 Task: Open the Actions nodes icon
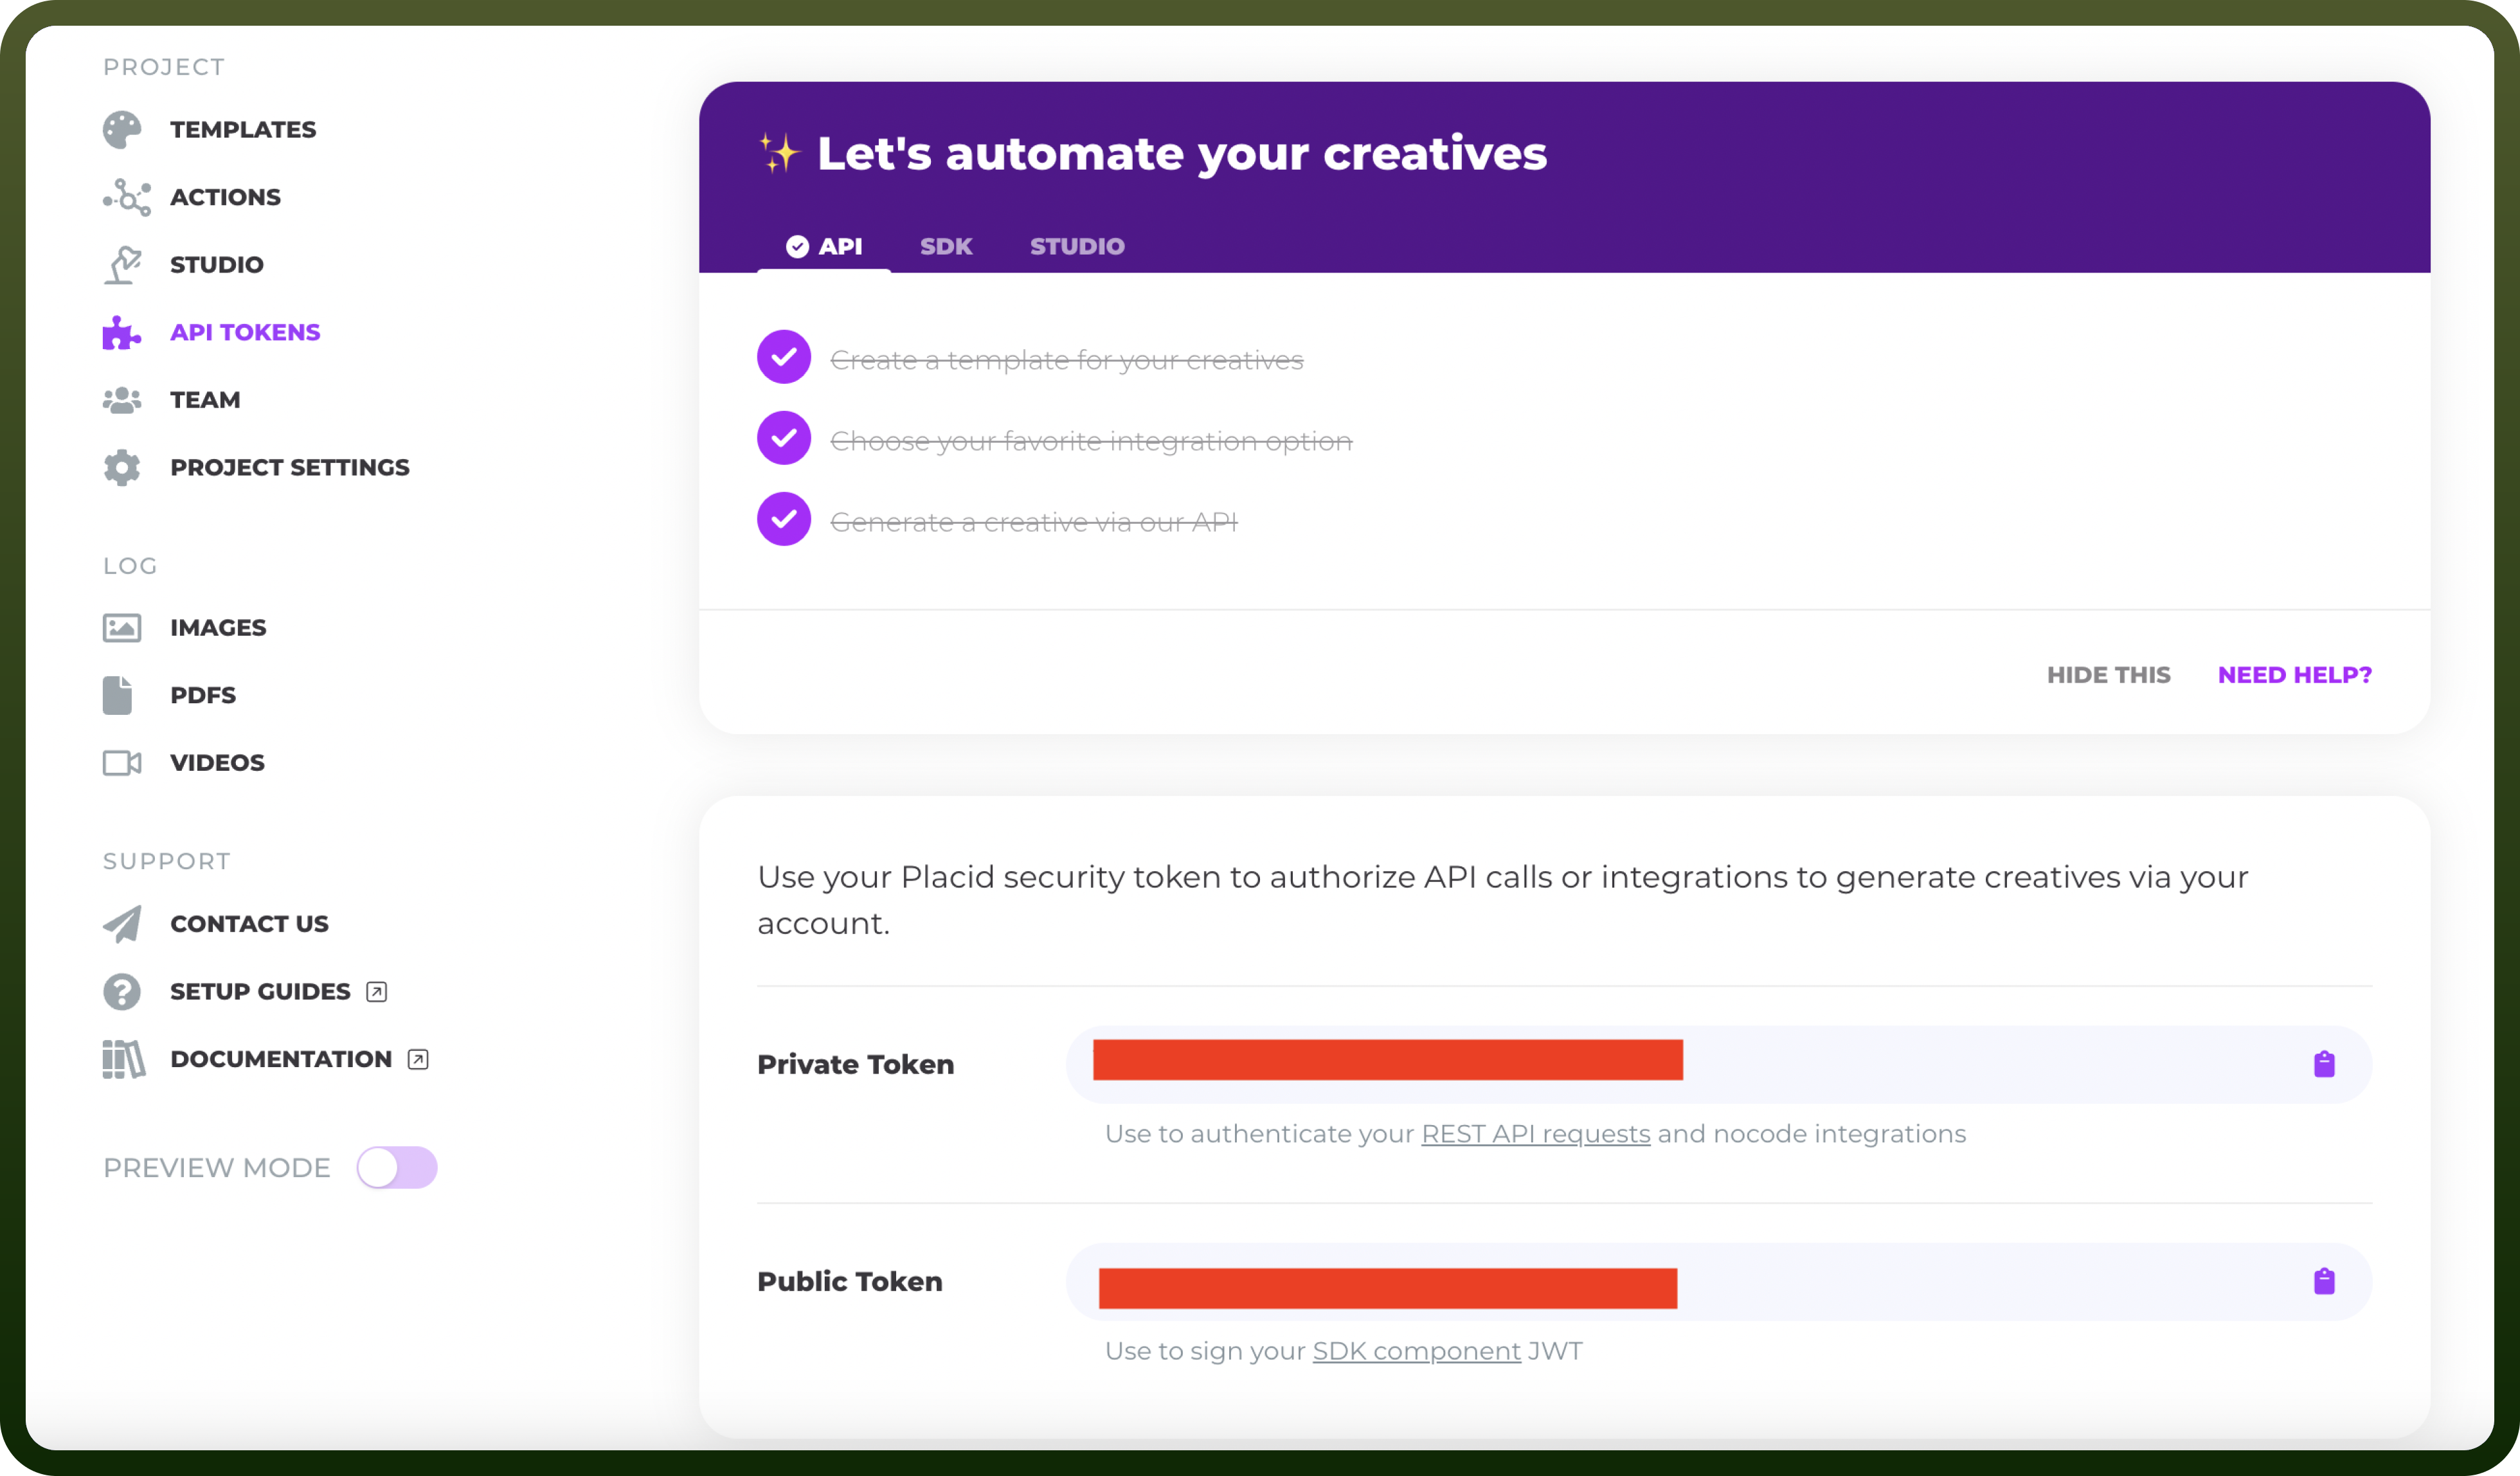click(126, 197)
